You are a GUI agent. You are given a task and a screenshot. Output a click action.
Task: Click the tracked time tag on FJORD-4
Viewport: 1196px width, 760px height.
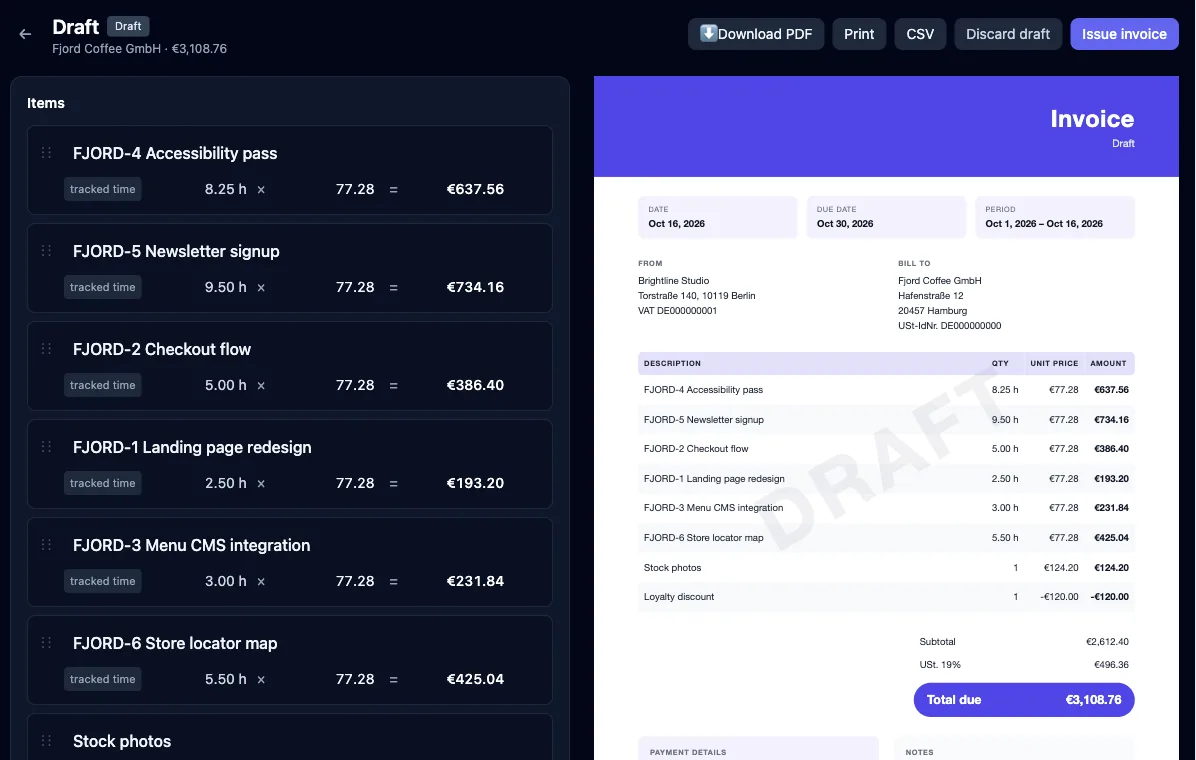click(102, 189)
